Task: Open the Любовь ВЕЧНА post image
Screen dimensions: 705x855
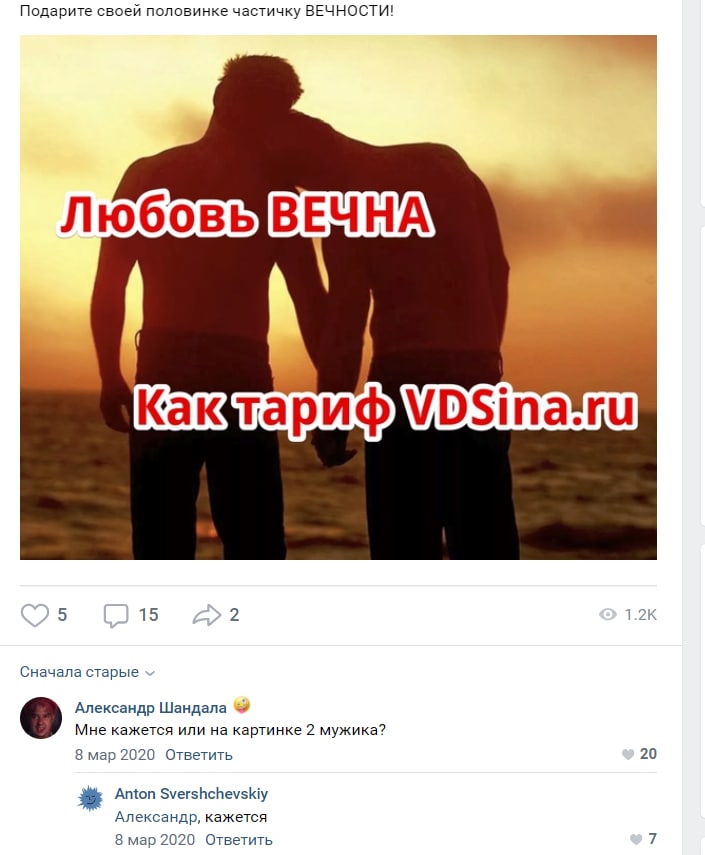Action: click(x=338, y=297)
